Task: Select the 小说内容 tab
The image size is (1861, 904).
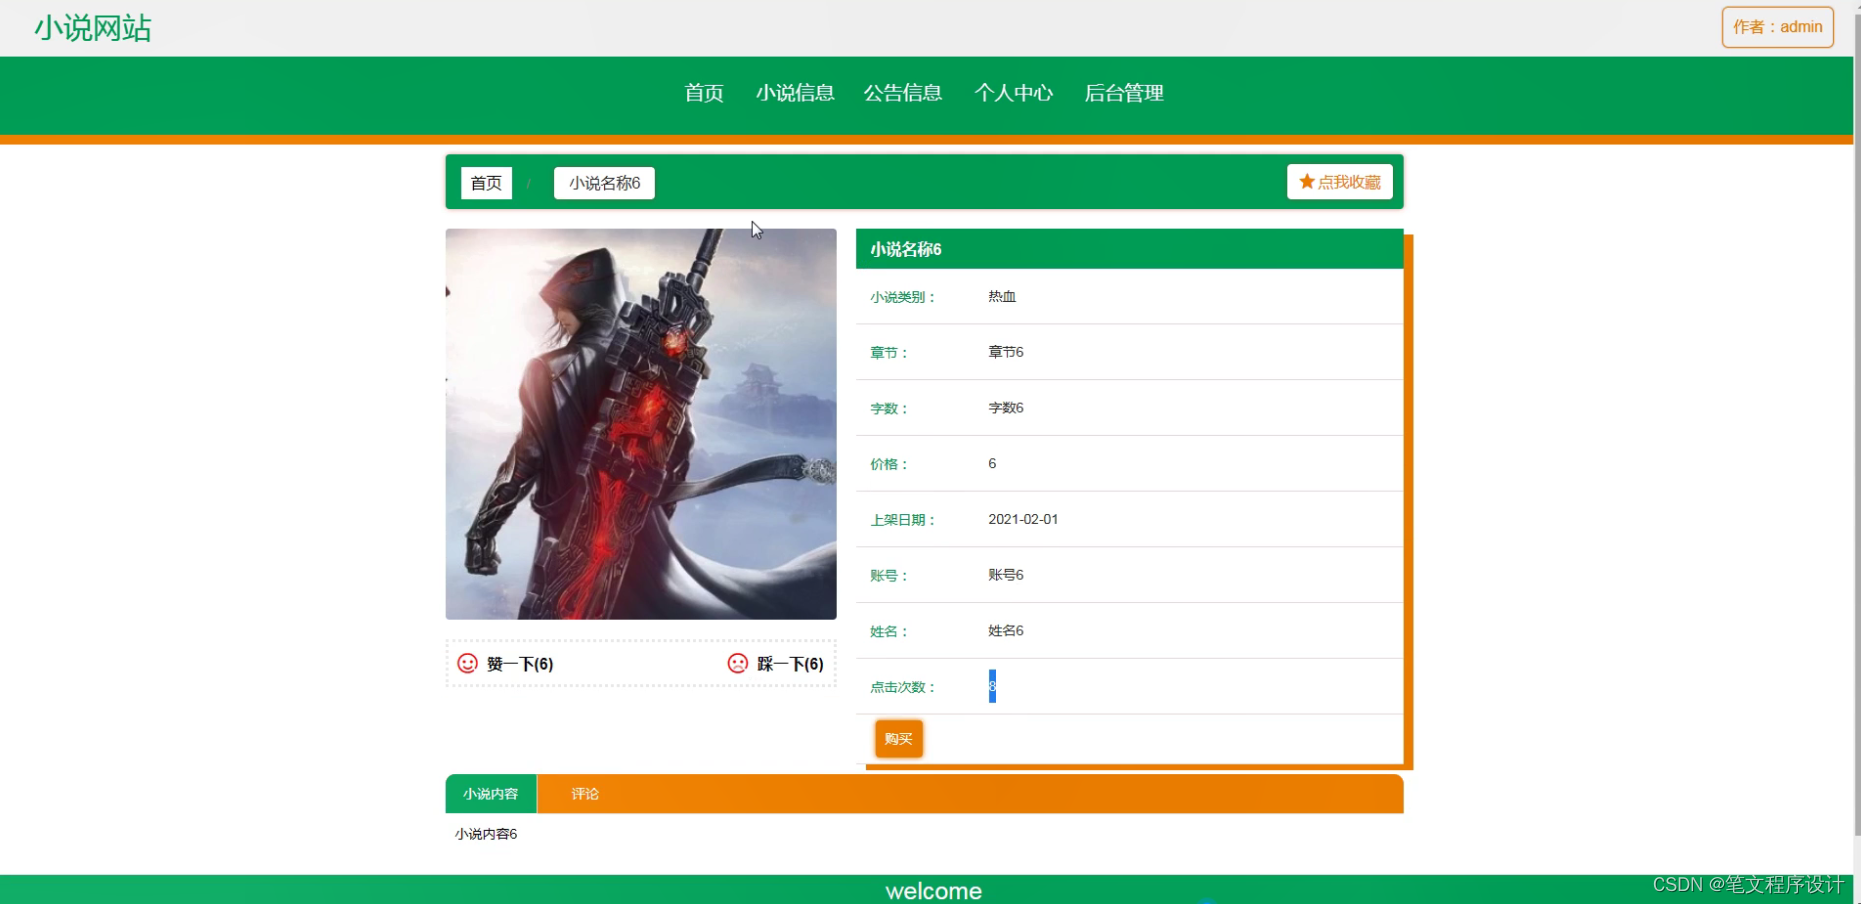Action: click(x=491, y=794)
